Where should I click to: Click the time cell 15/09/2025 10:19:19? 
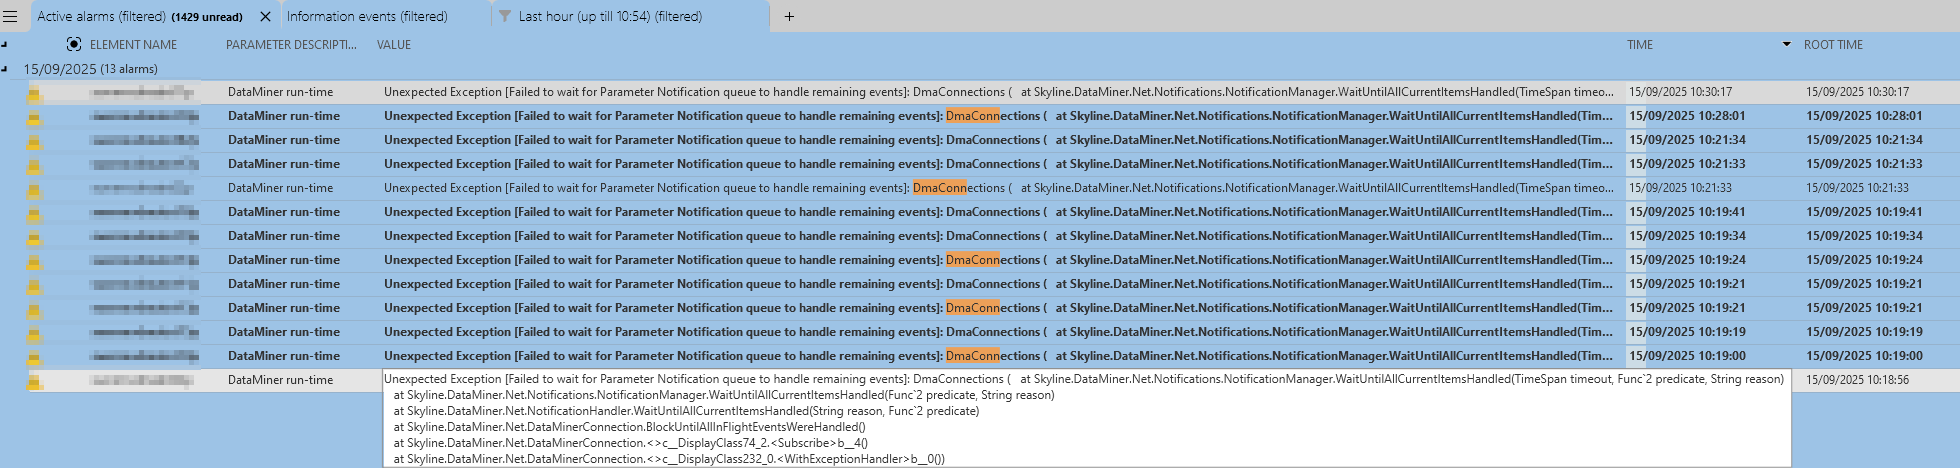1687,332
